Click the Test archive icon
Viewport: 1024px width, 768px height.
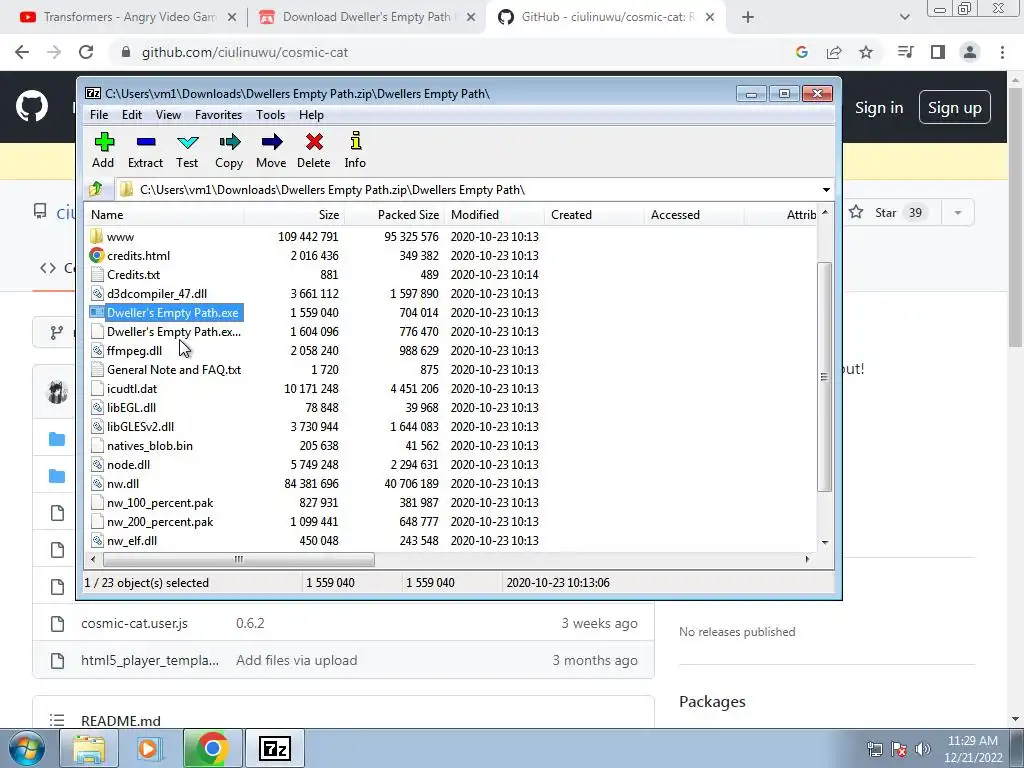pos(187,151)
